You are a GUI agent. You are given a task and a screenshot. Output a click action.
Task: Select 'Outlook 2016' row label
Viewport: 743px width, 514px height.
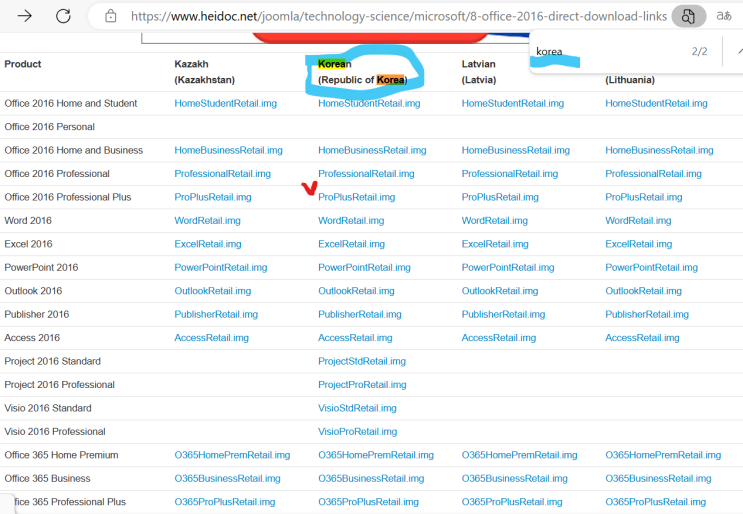coord(33,291)
